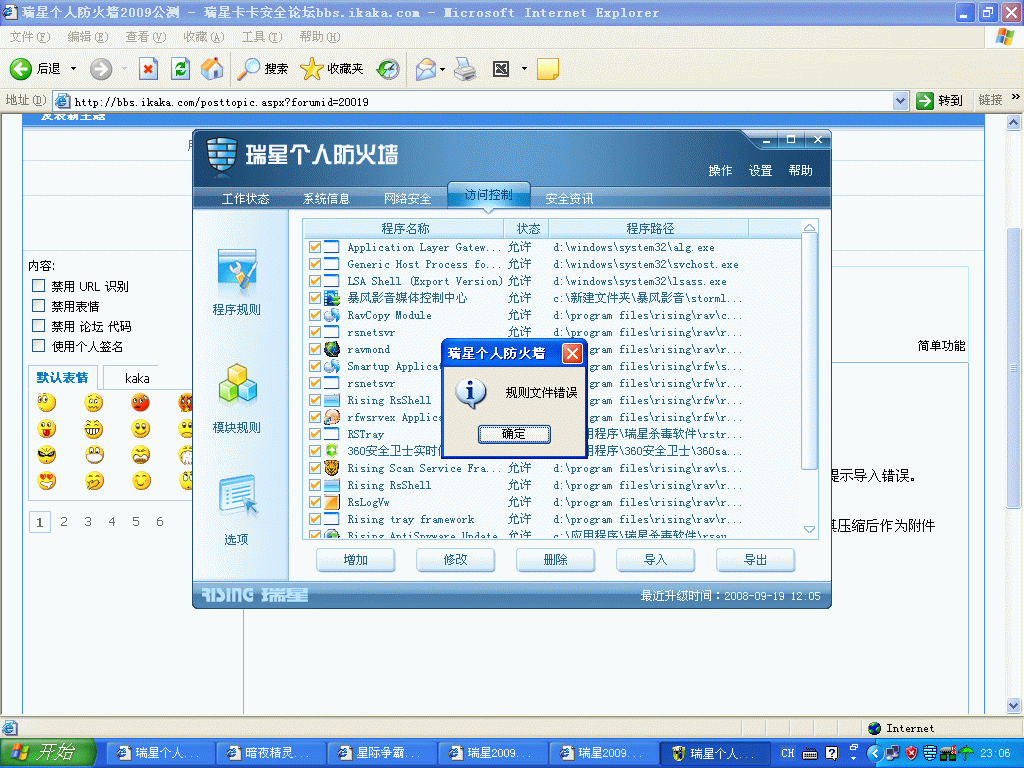Open 暗夜精灵 taskbar window
The width and height of the screenshot is (1024, 768).
coord(270,753)
